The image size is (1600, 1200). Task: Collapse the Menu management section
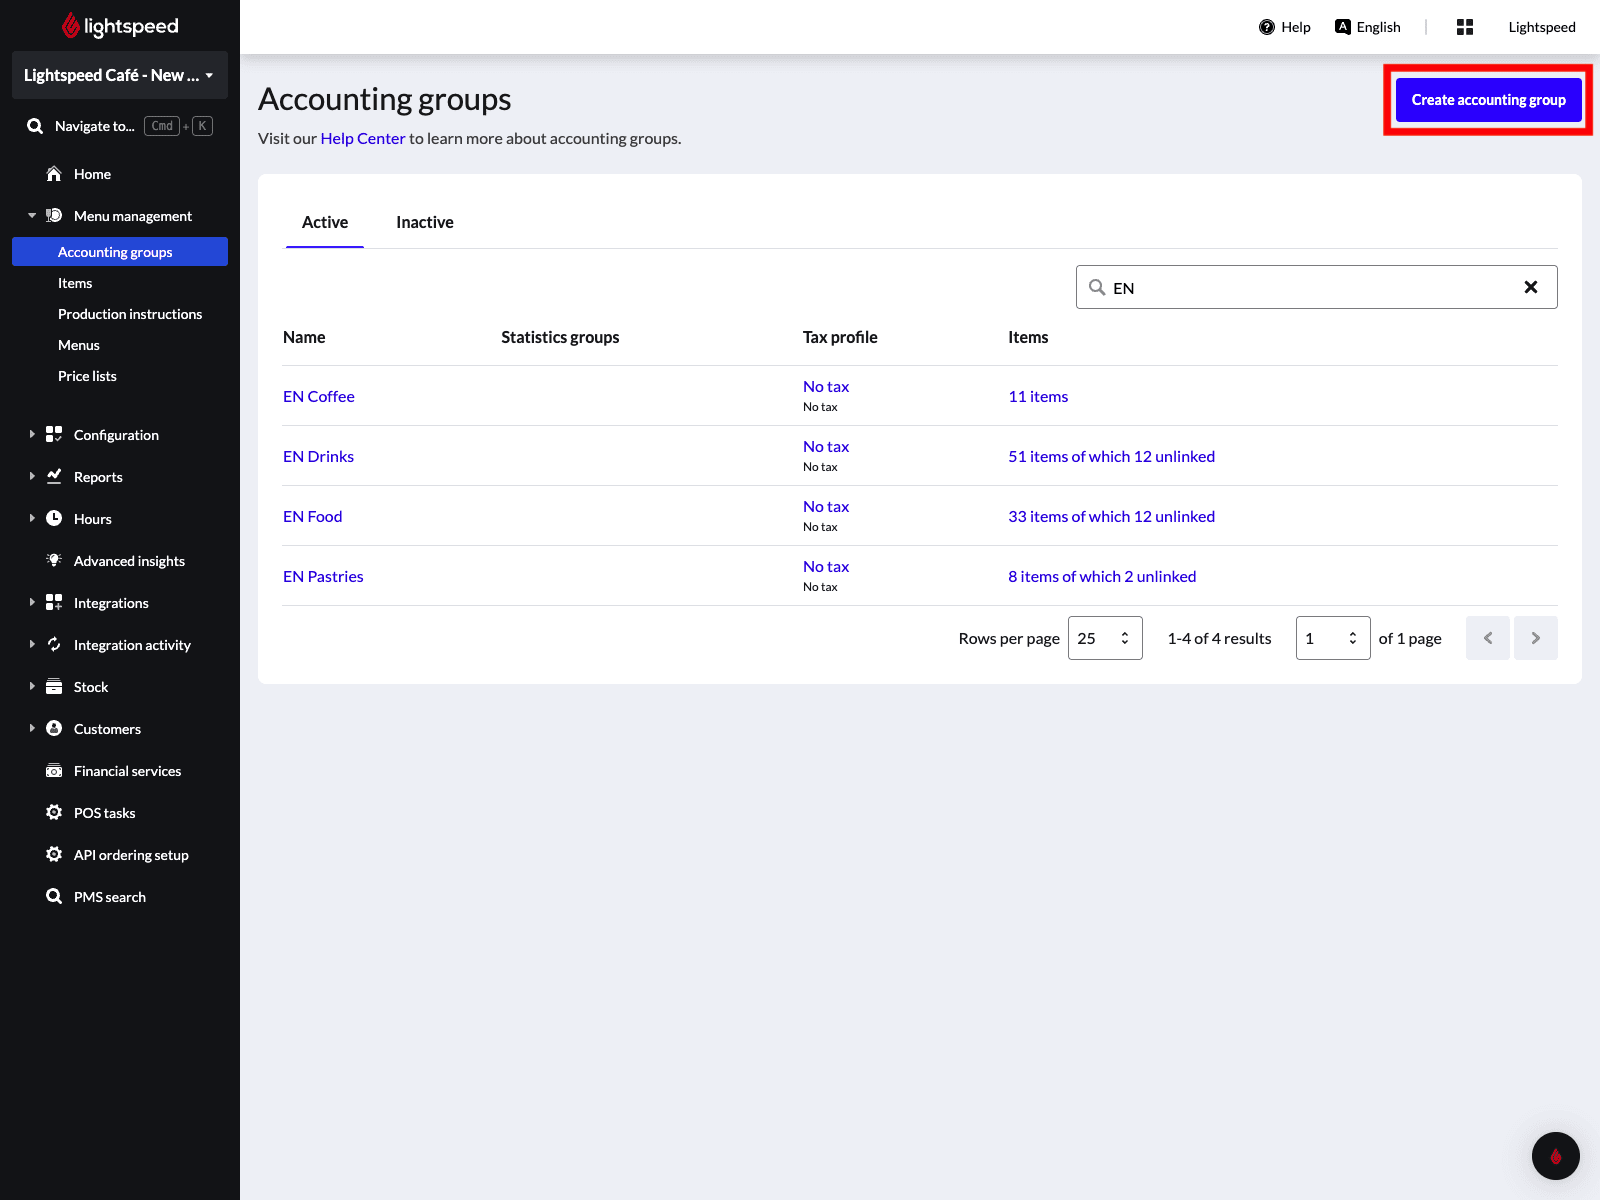(32, 216)
